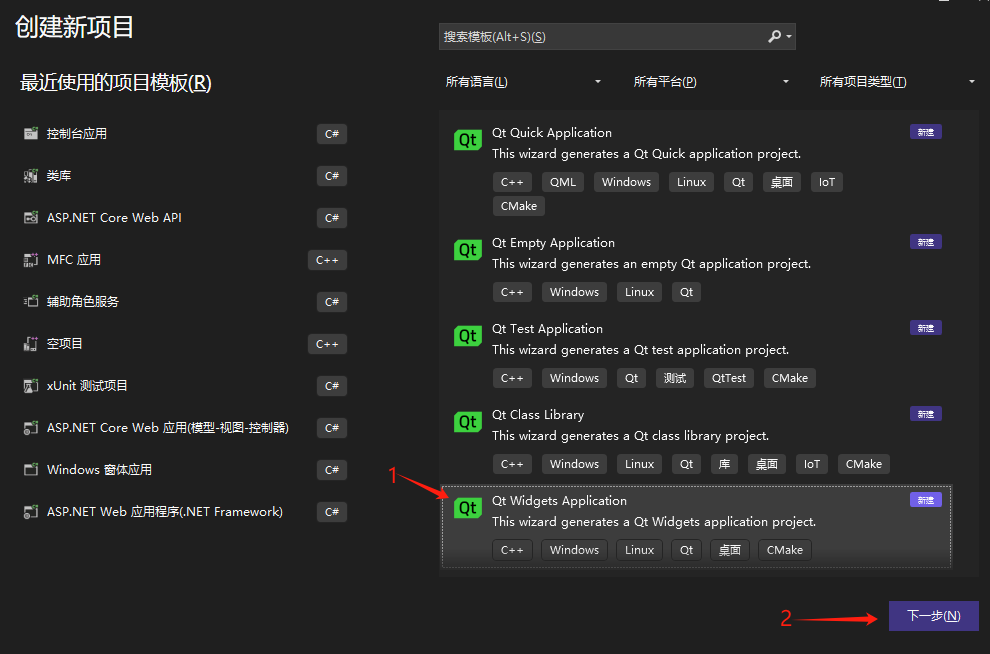Click the ASP.NET Core Web API icon
The height and width of the screenshot is (654, 990).
click(x=30, y=218)
